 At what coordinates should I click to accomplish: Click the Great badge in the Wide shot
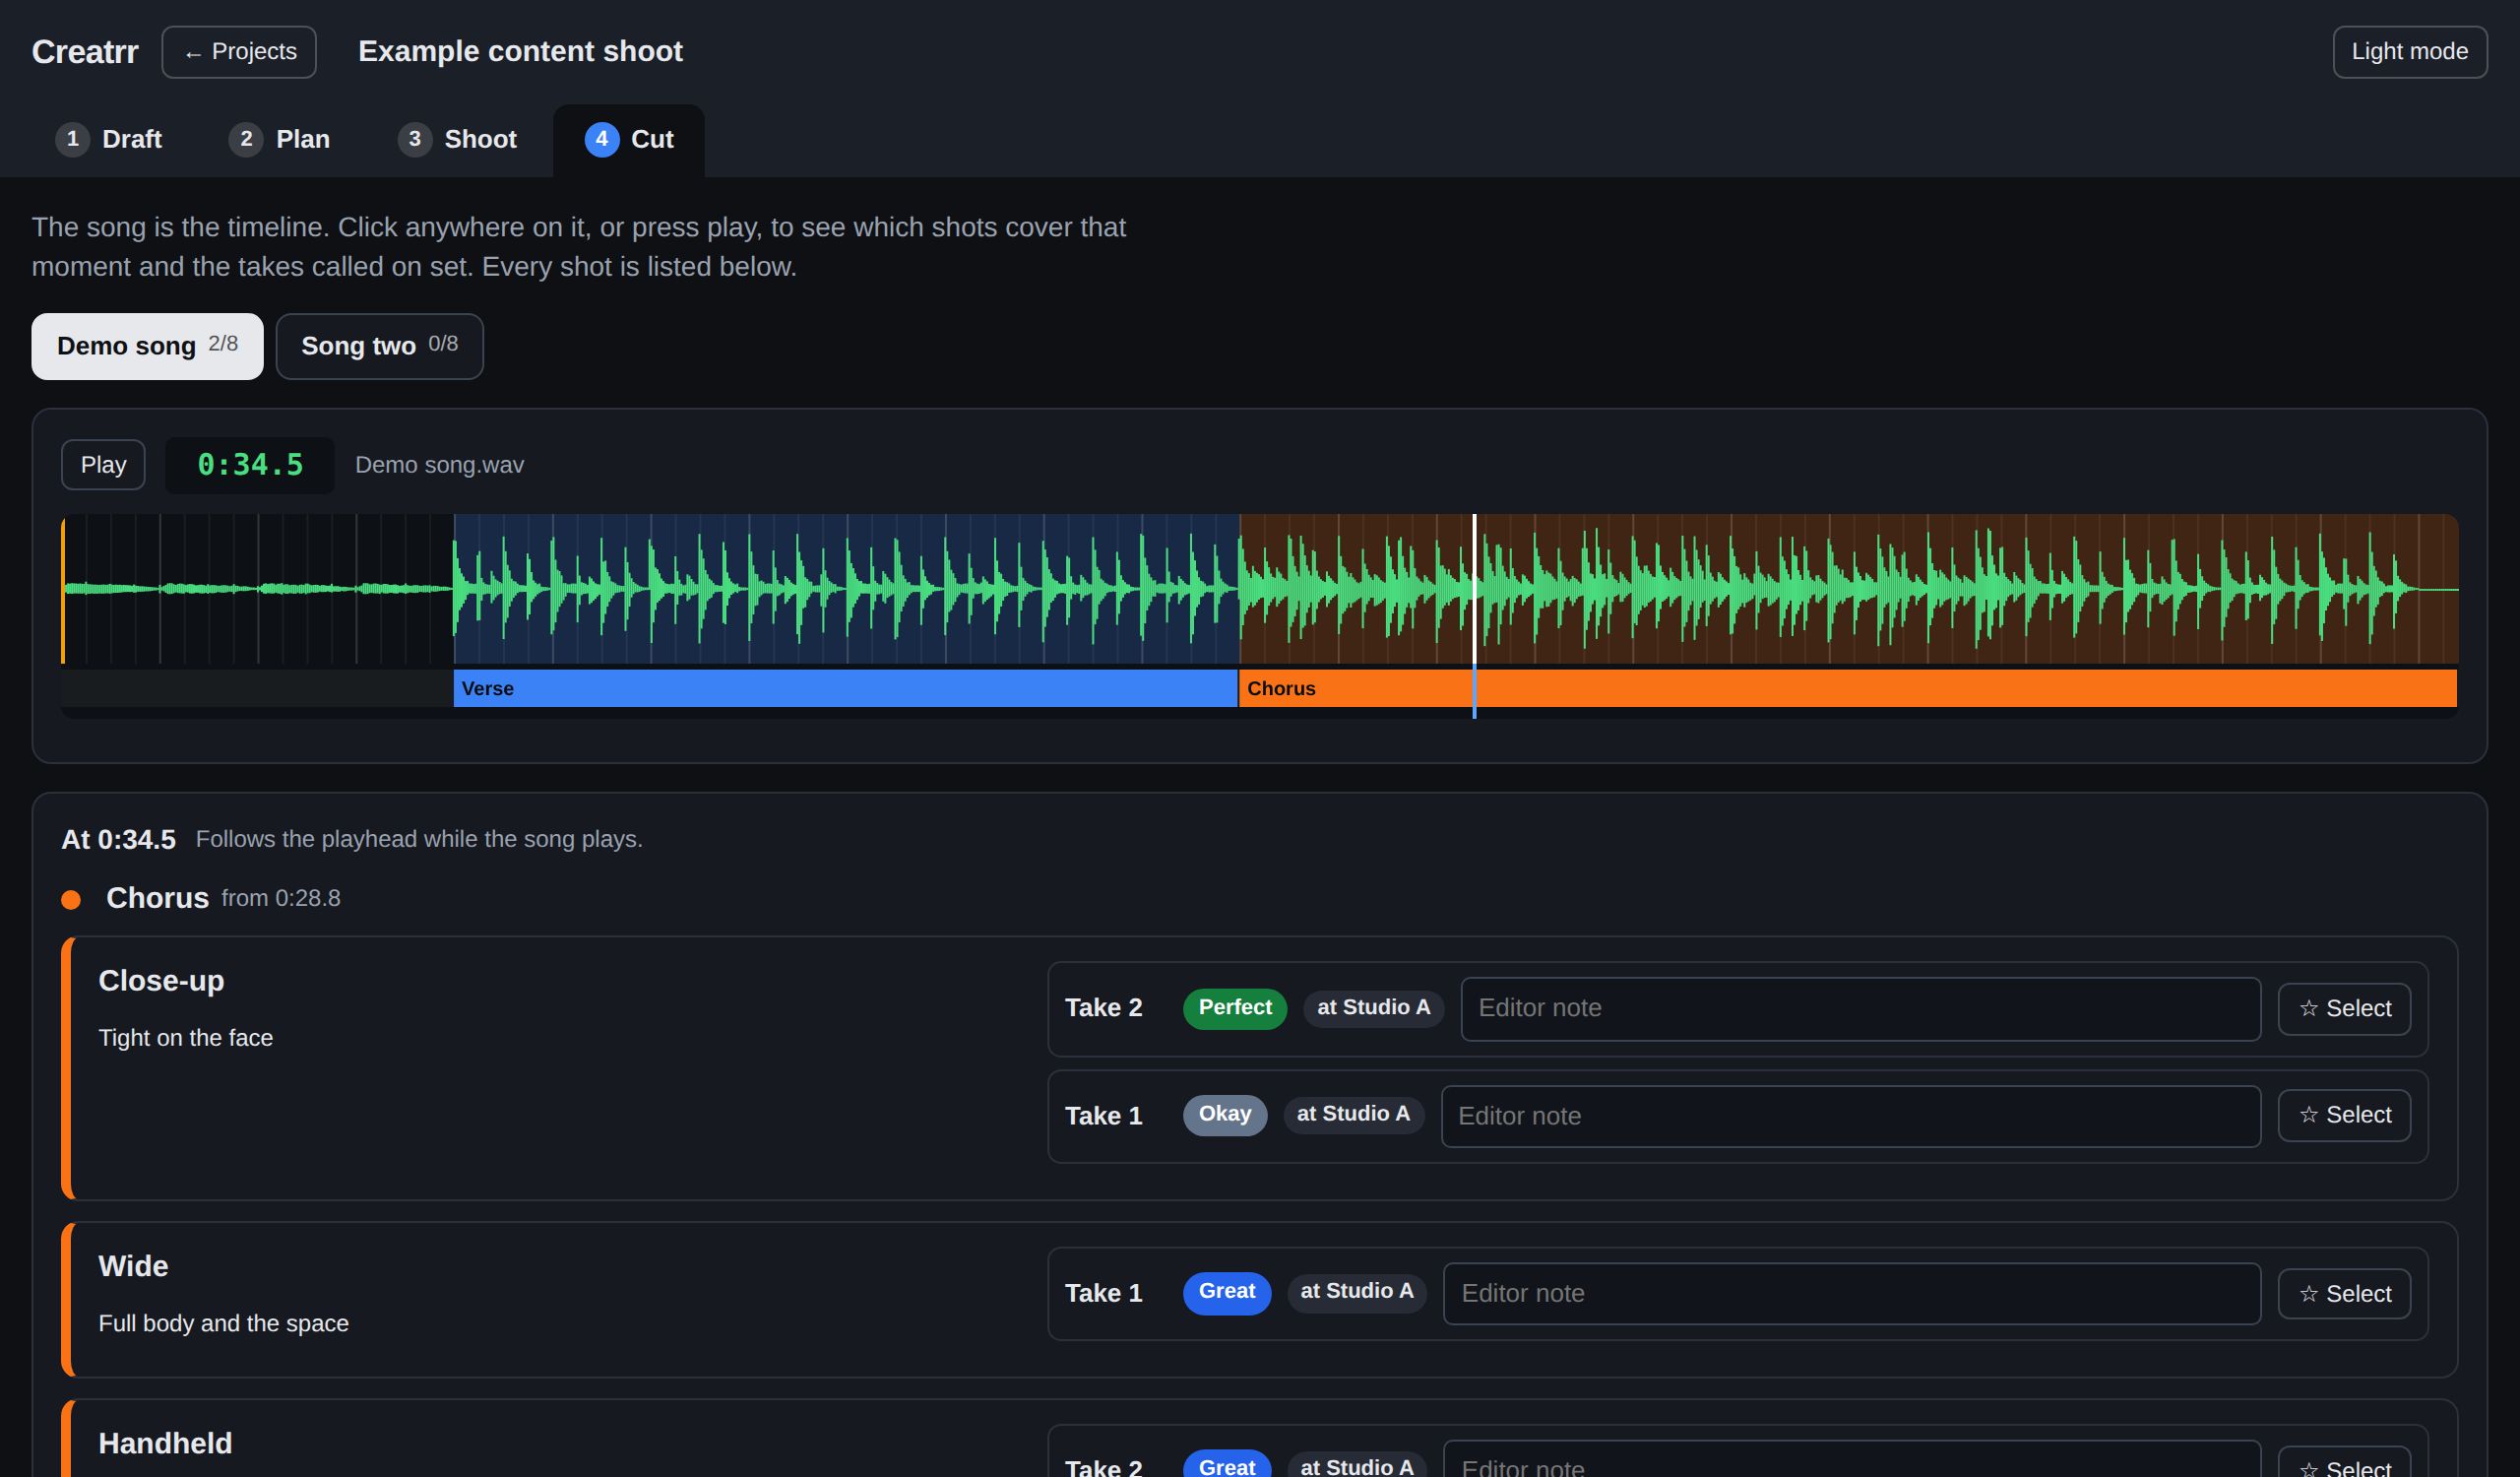click(x=1227, y=1292)
